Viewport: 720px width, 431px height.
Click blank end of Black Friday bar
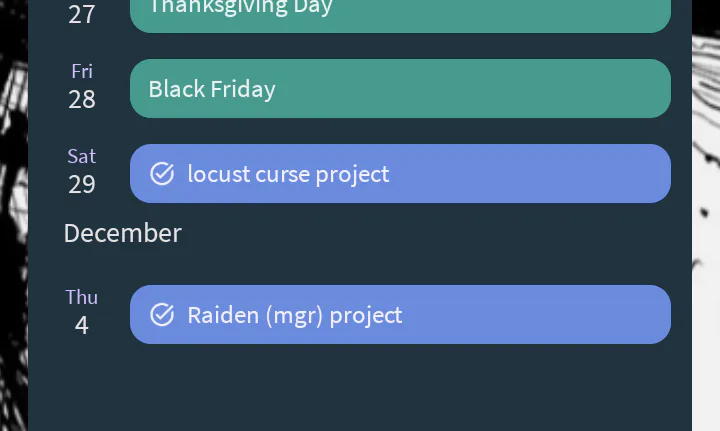click(x=560, y=89)
